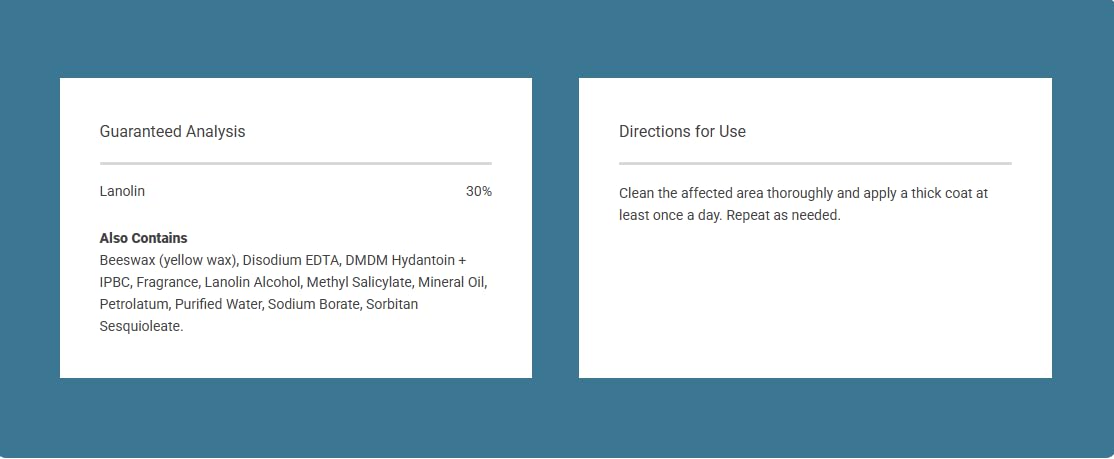Select the Lanolin ingredient label

[x=122, y=191]
